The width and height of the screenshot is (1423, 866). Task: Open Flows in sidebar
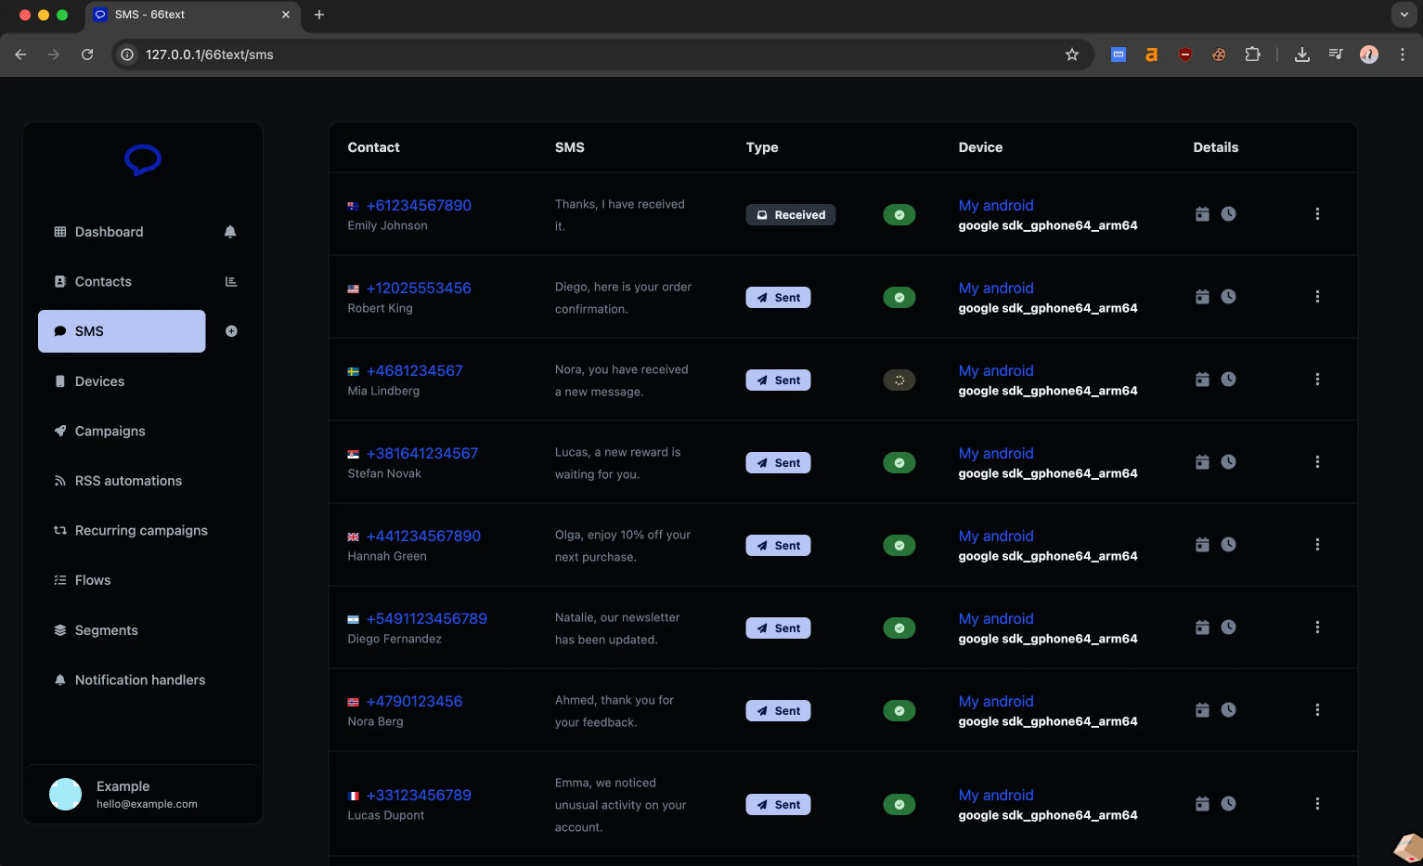122,580
